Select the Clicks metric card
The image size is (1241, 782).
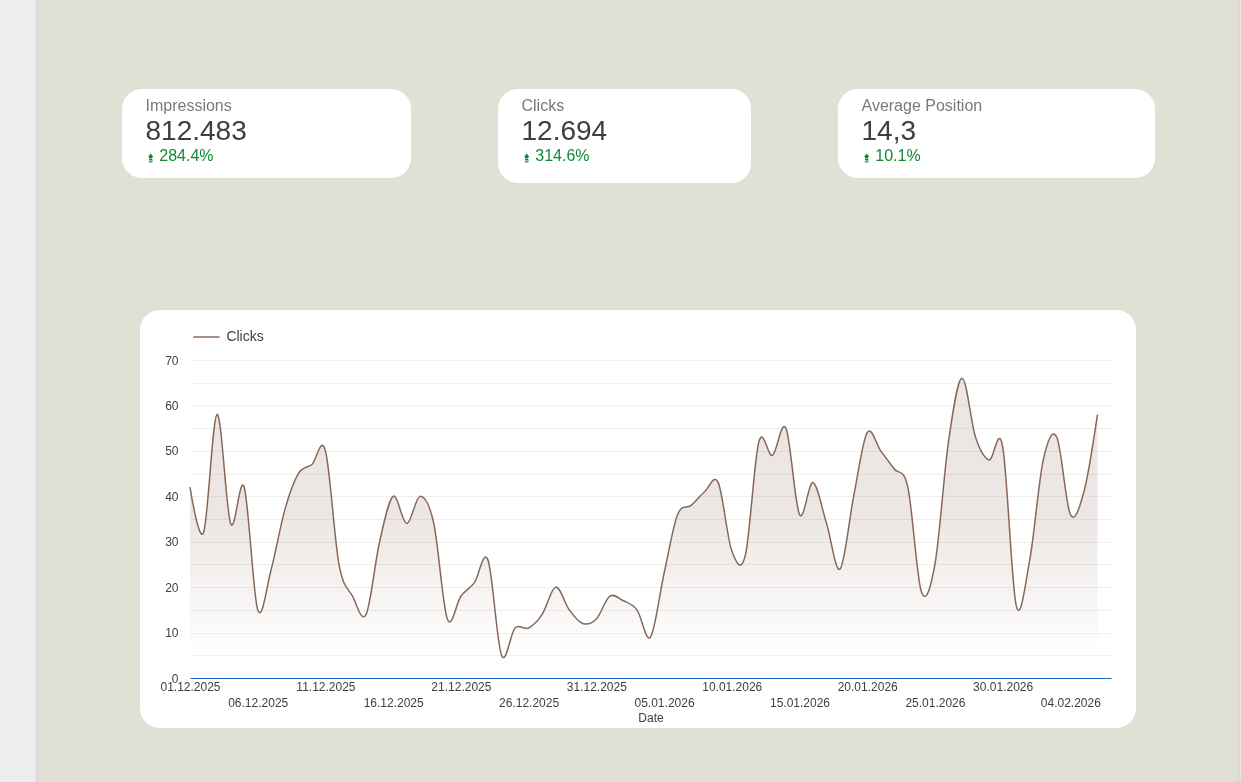pyautogui.click(x=624, y=135)
